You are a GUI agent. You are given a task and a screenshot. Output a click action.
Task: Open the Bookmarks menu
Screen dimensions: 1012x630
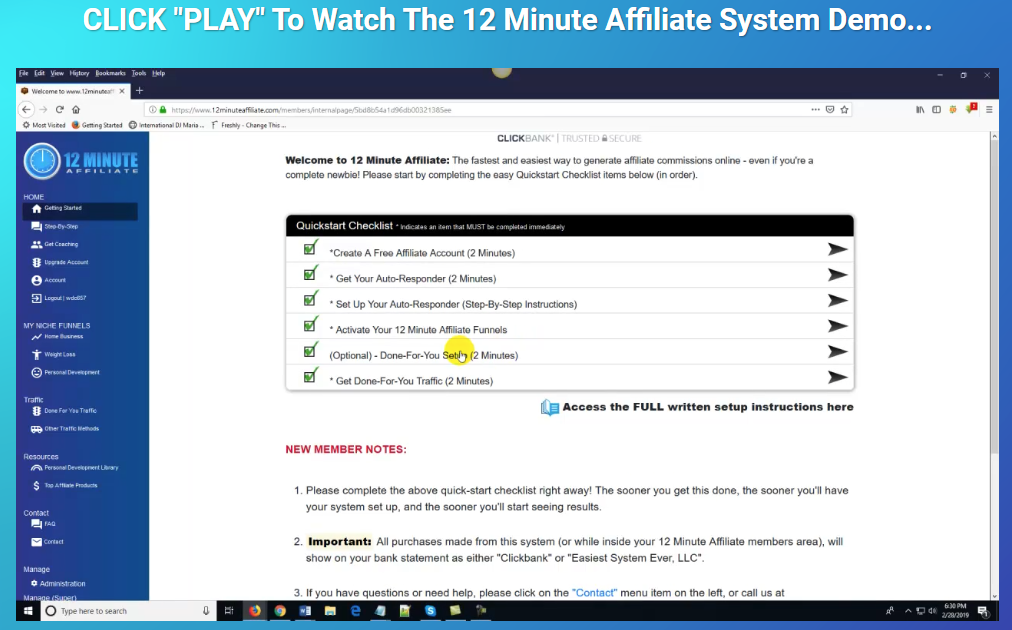pyautogui.click(x=110, y=73)
